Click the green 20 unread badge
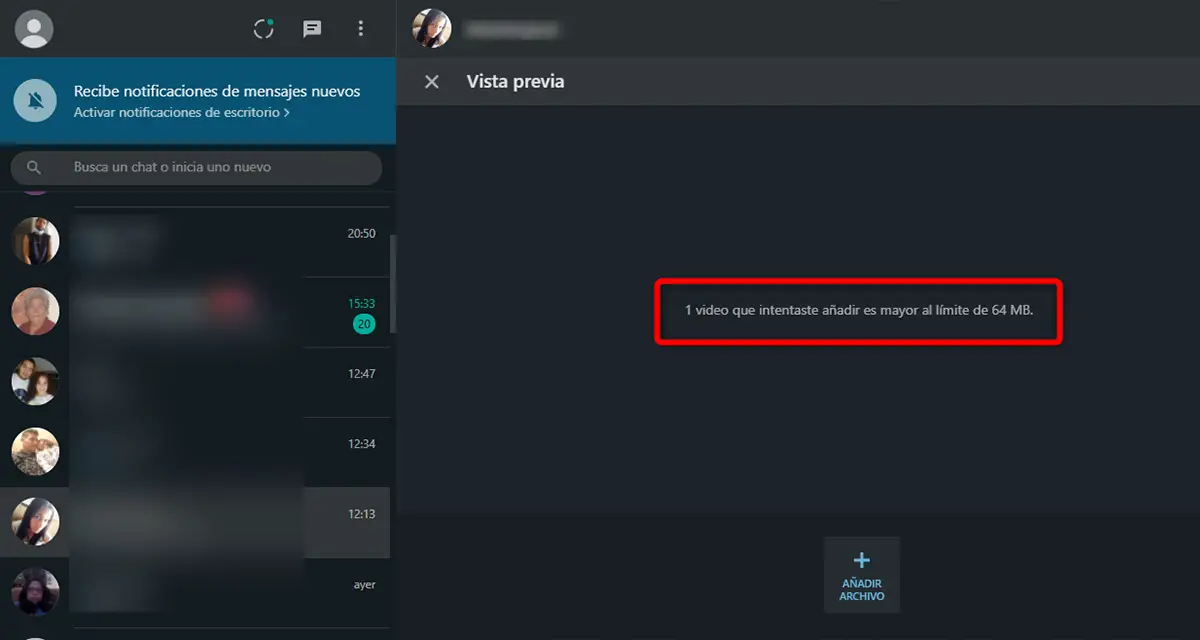This screenshot has height=640, width=1200. pyautogui.click(x=364, y=324)
